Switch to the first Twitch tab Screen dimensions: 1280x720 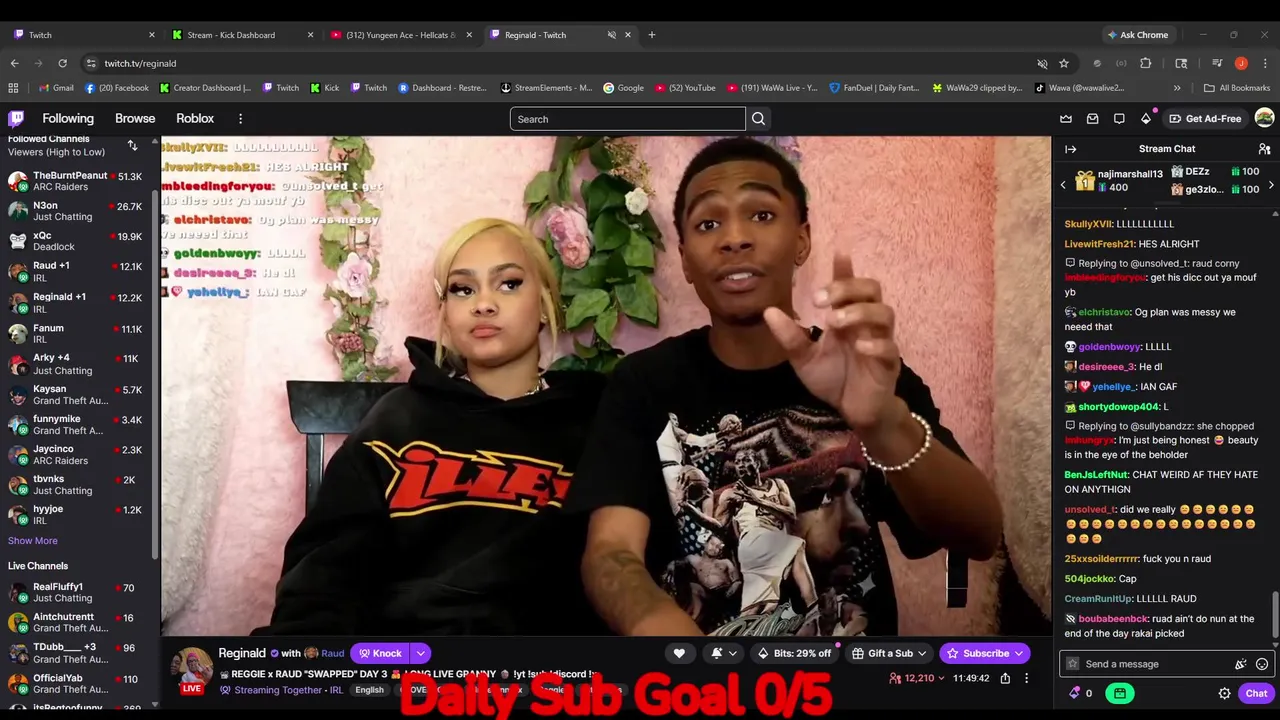80,35
